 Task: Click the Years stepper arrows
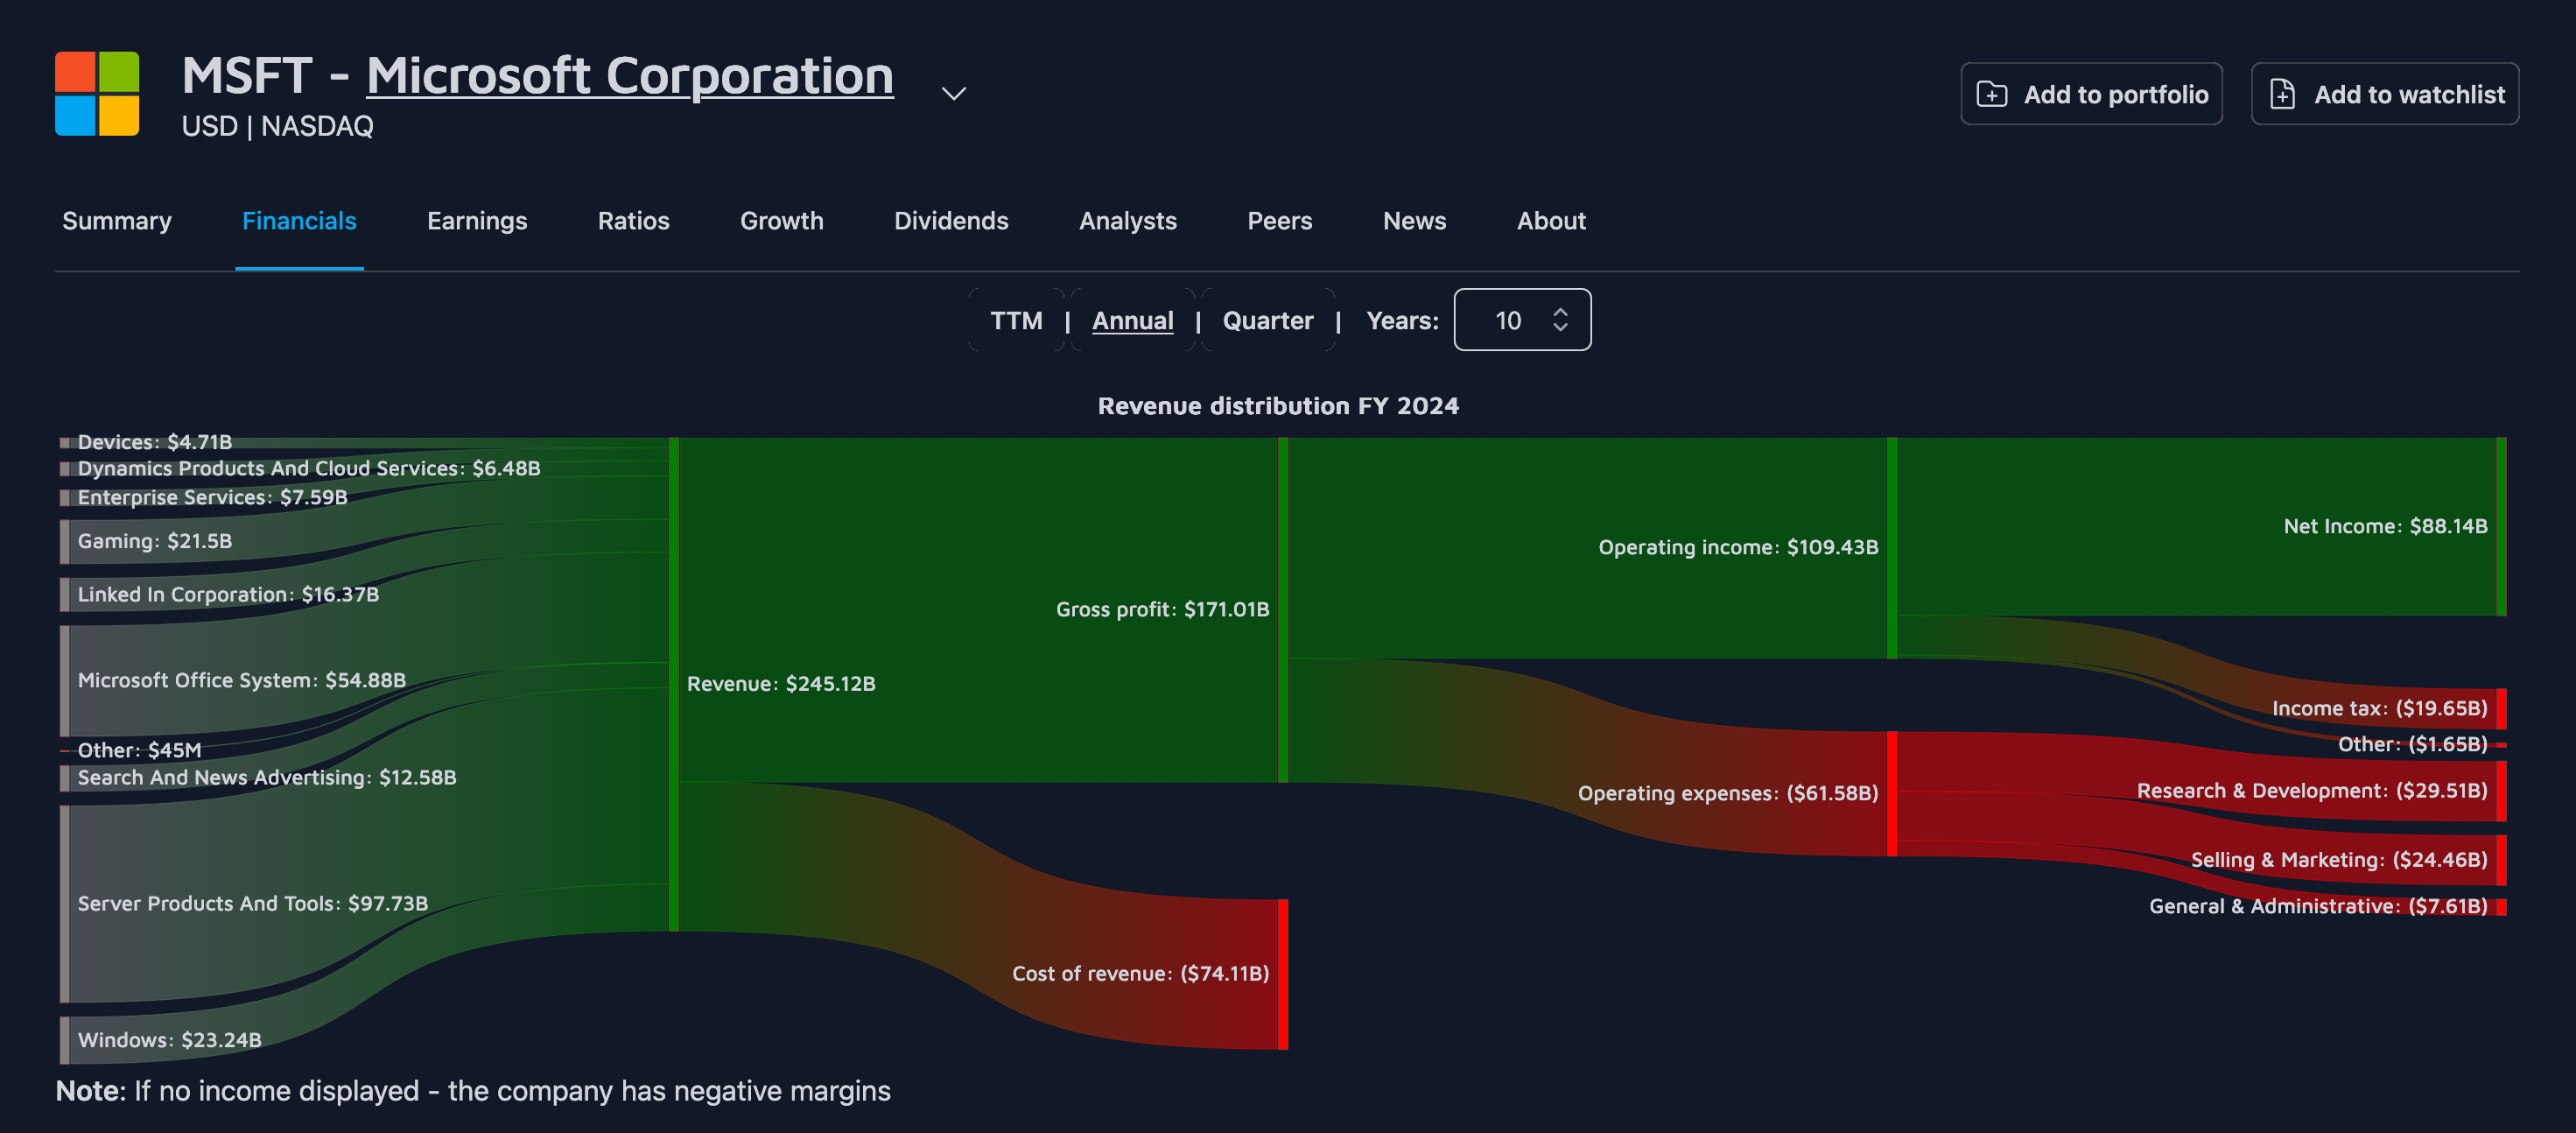1560,320
